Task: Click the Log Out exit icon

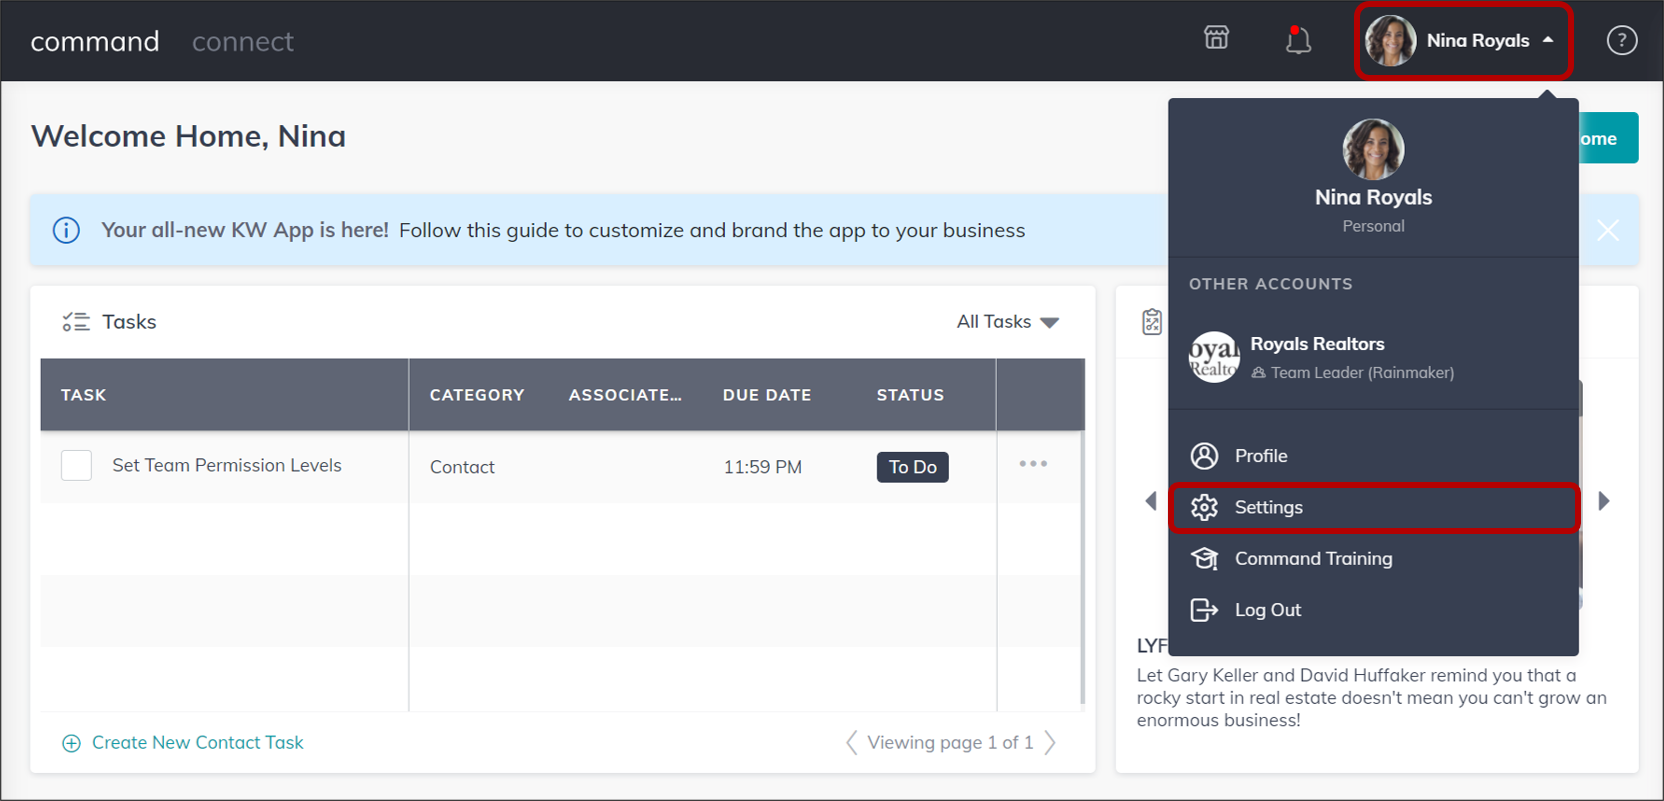Action: tap(1204, 610)
